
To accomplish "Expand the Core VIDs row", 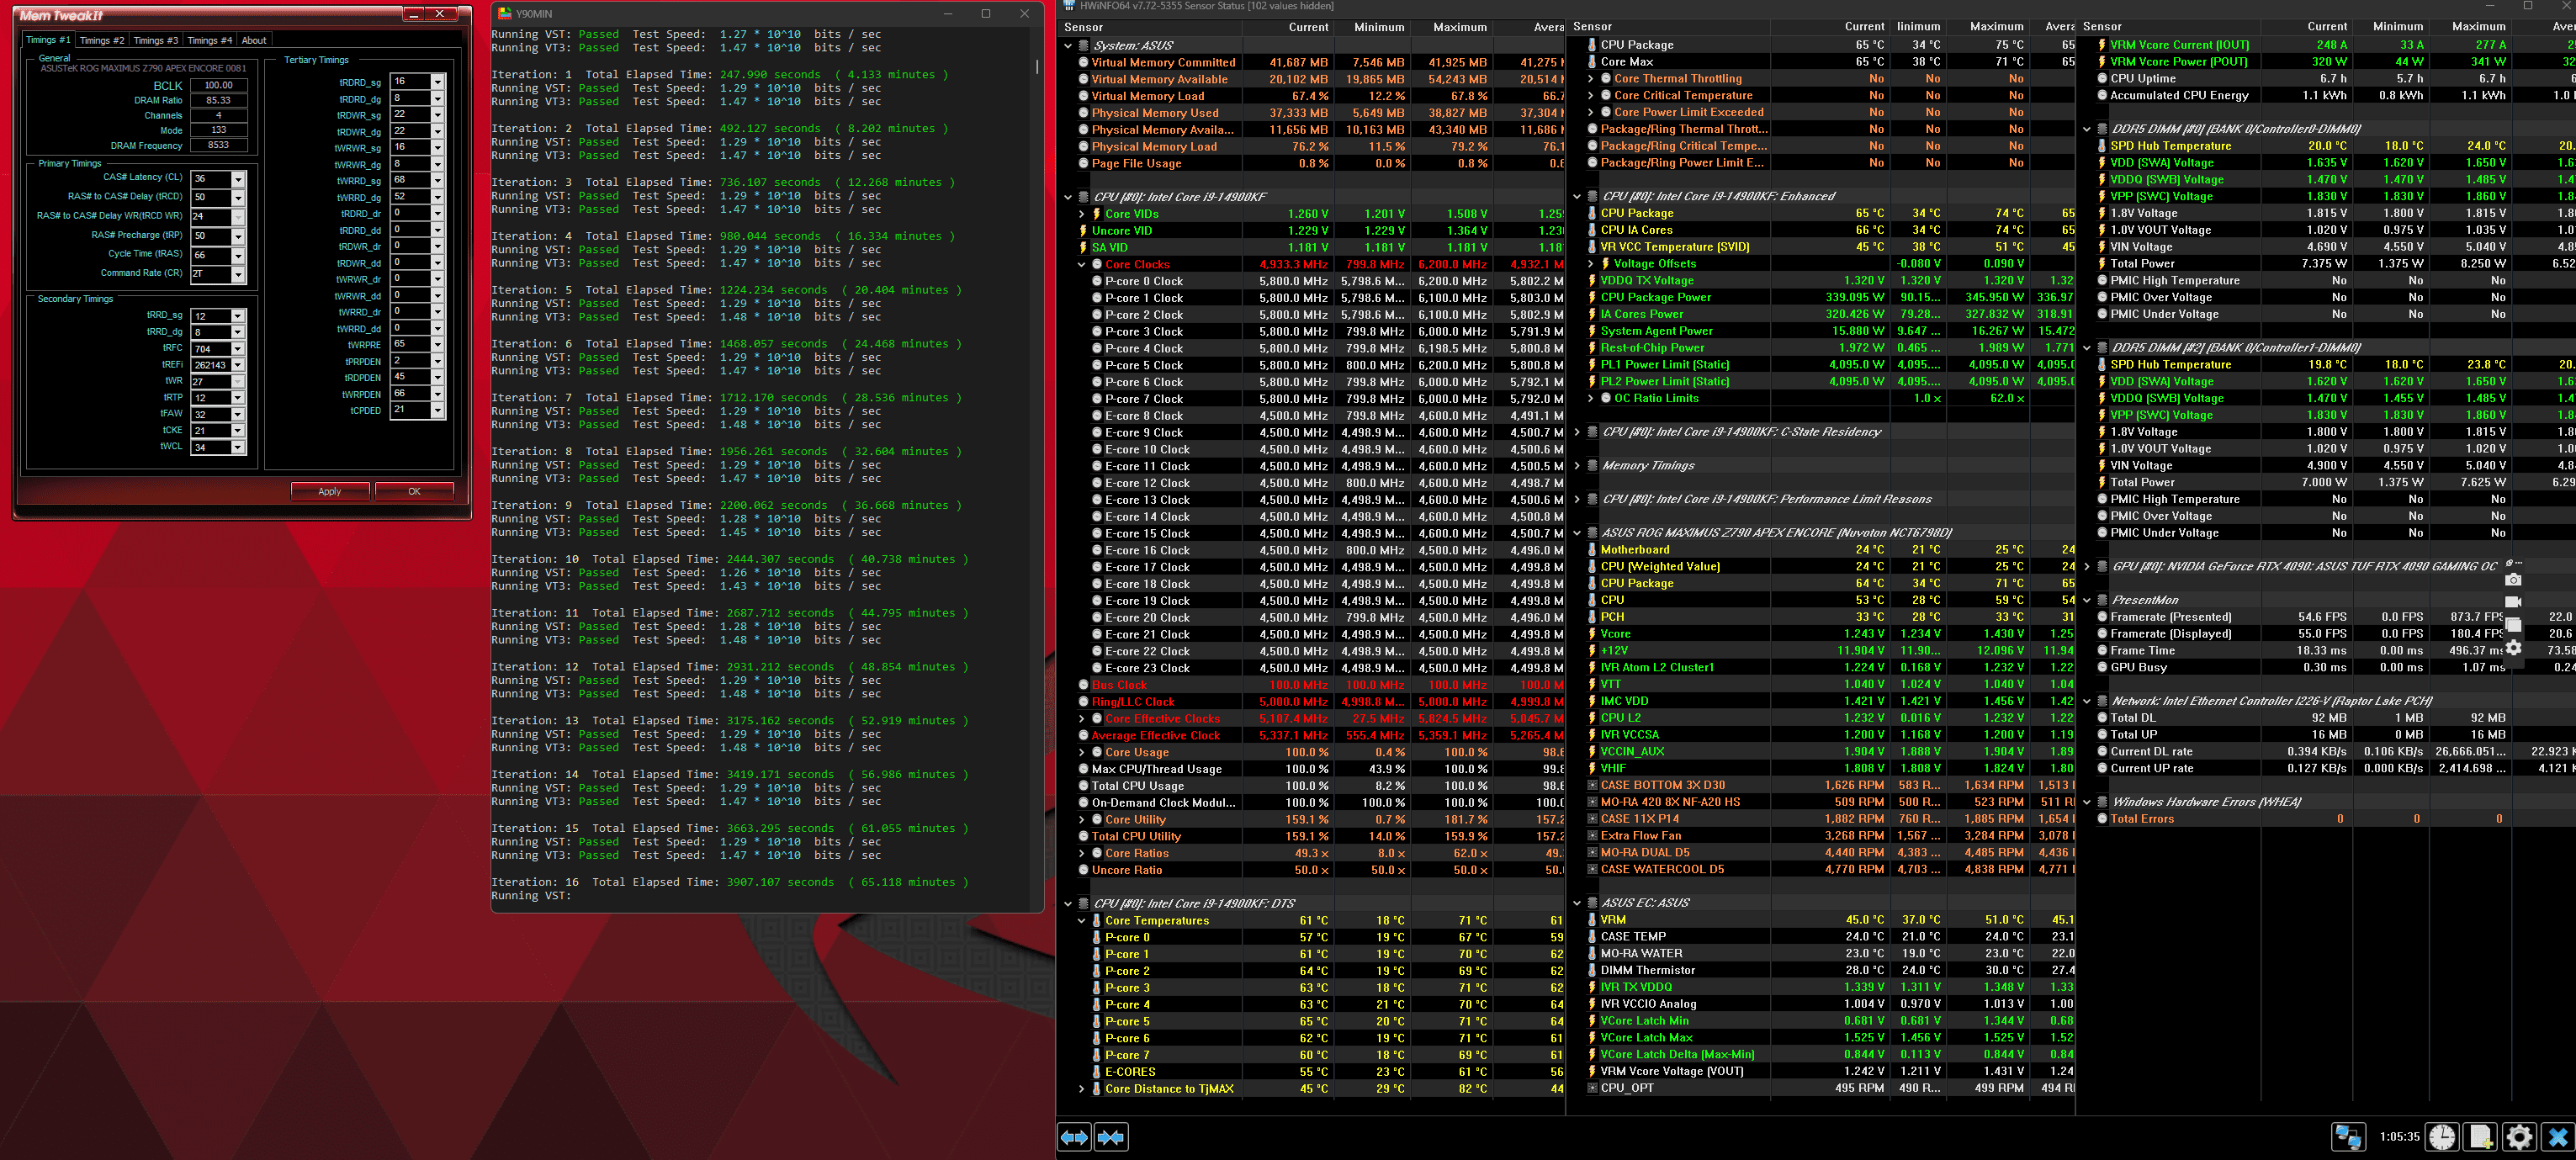I will 1082,214.
